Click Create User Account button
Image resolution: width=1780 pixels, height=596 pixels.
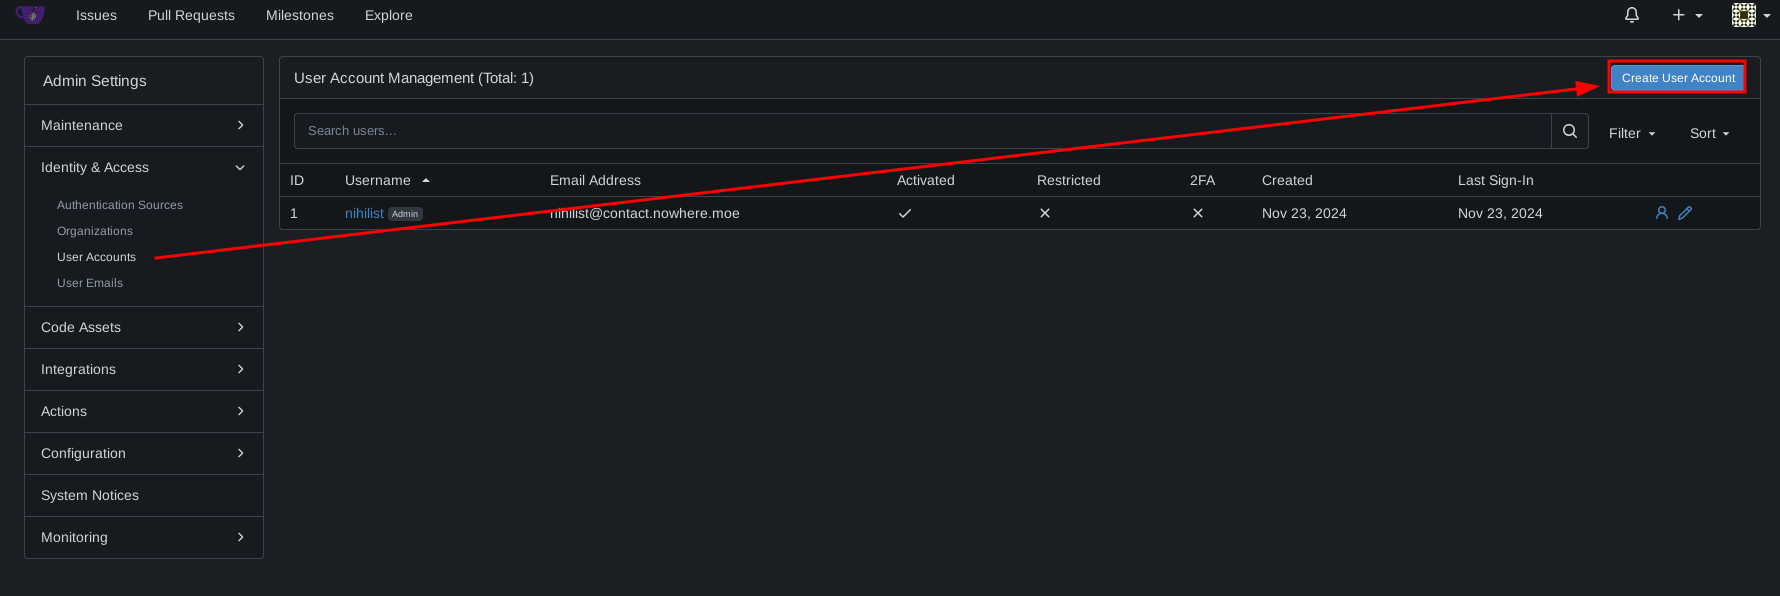(x=1677, y=78)
